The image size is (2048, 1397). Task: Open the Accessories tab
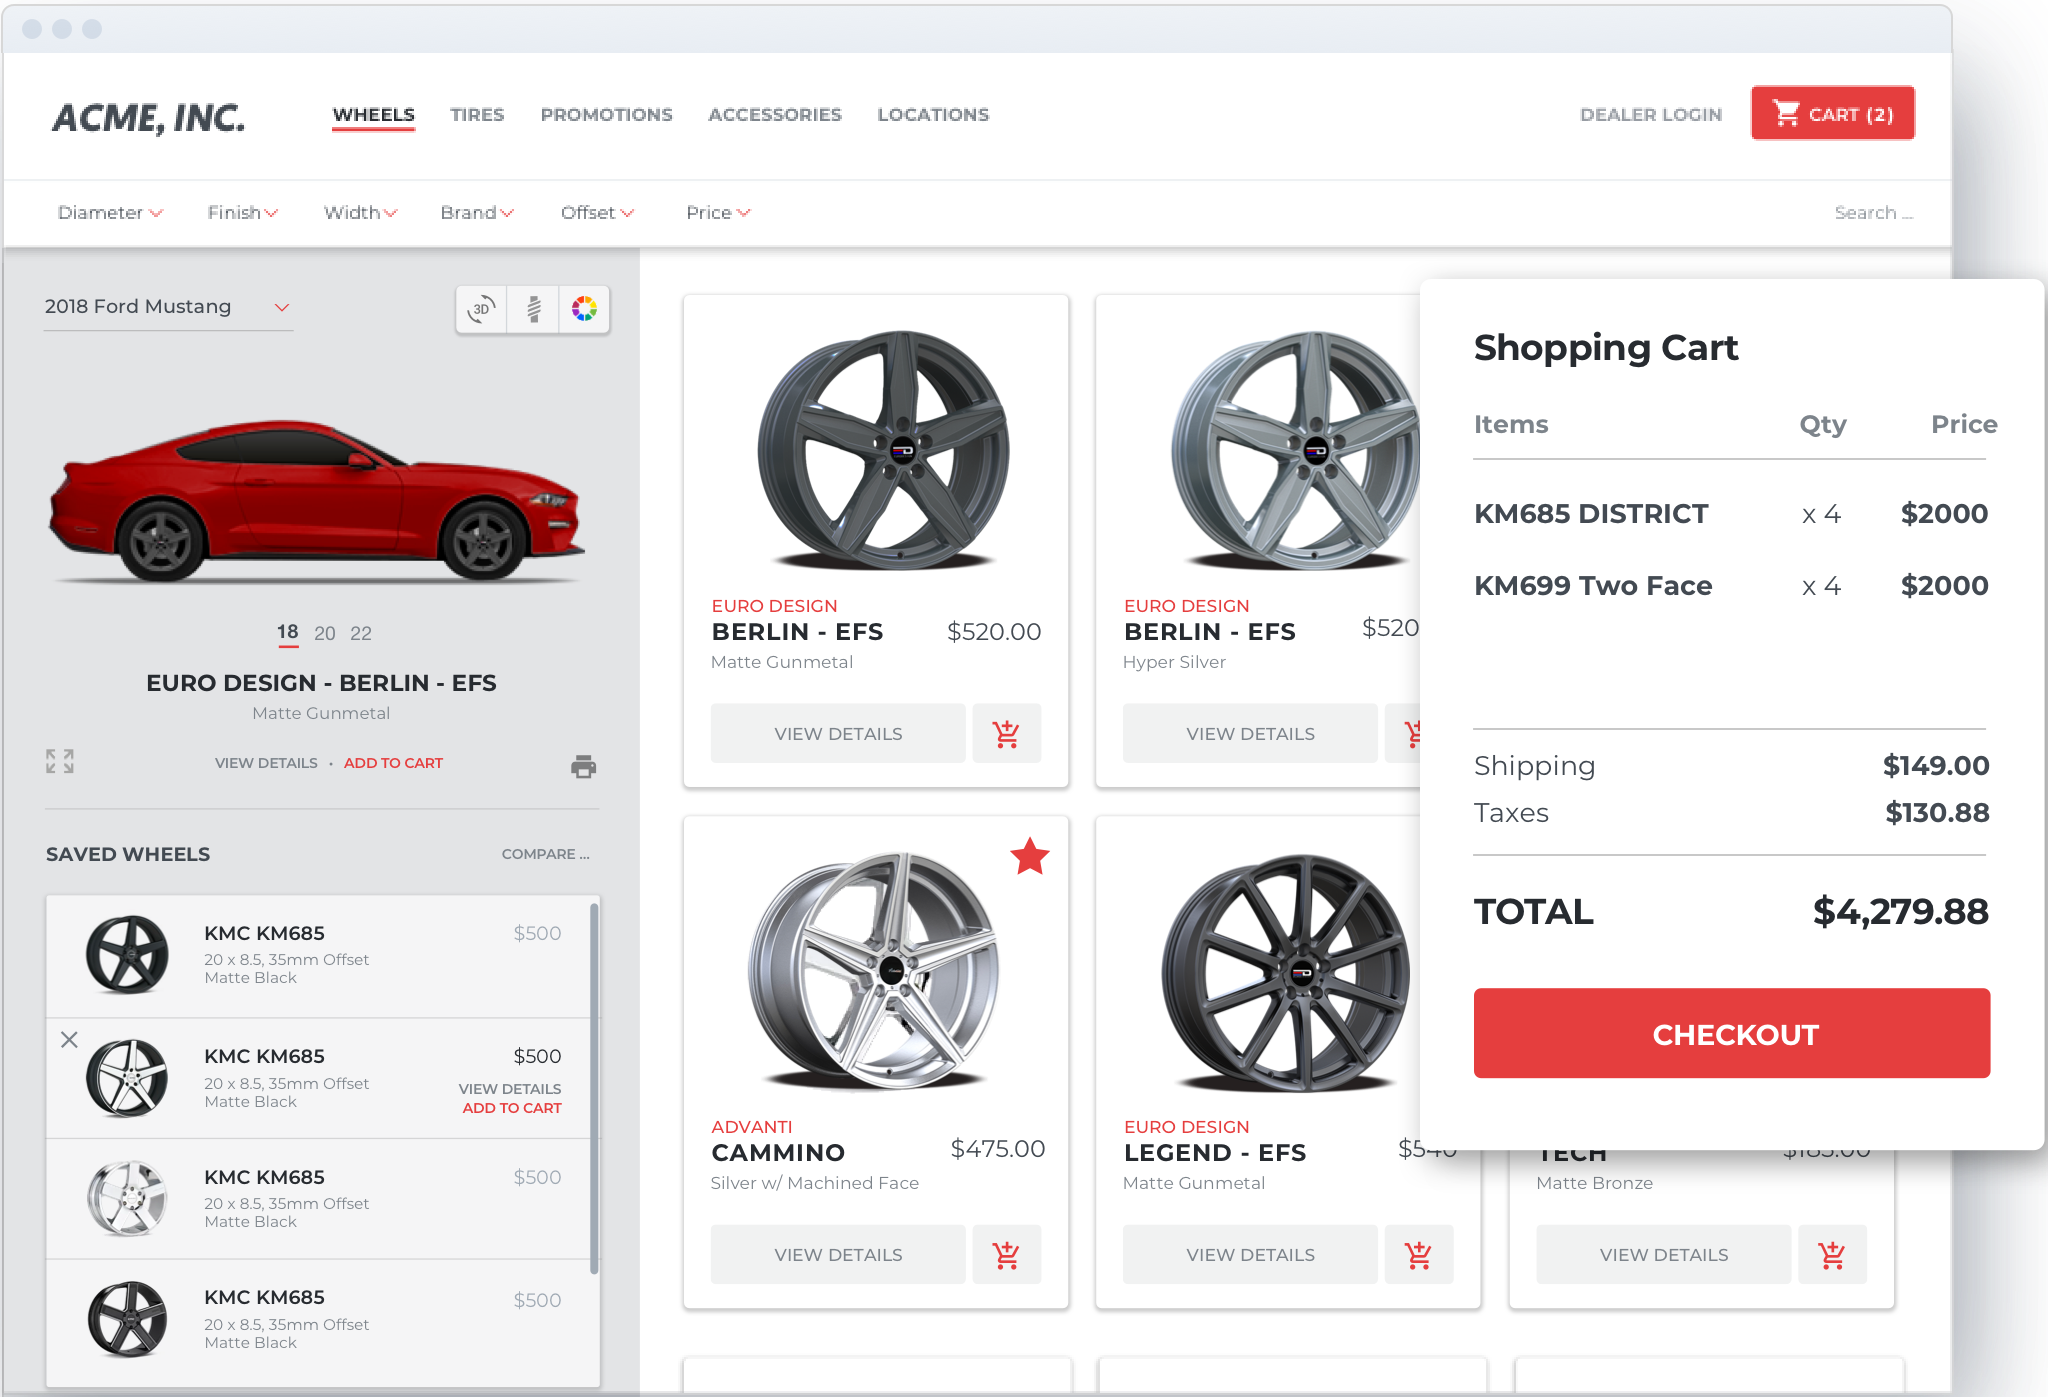(x=775, y=115)
